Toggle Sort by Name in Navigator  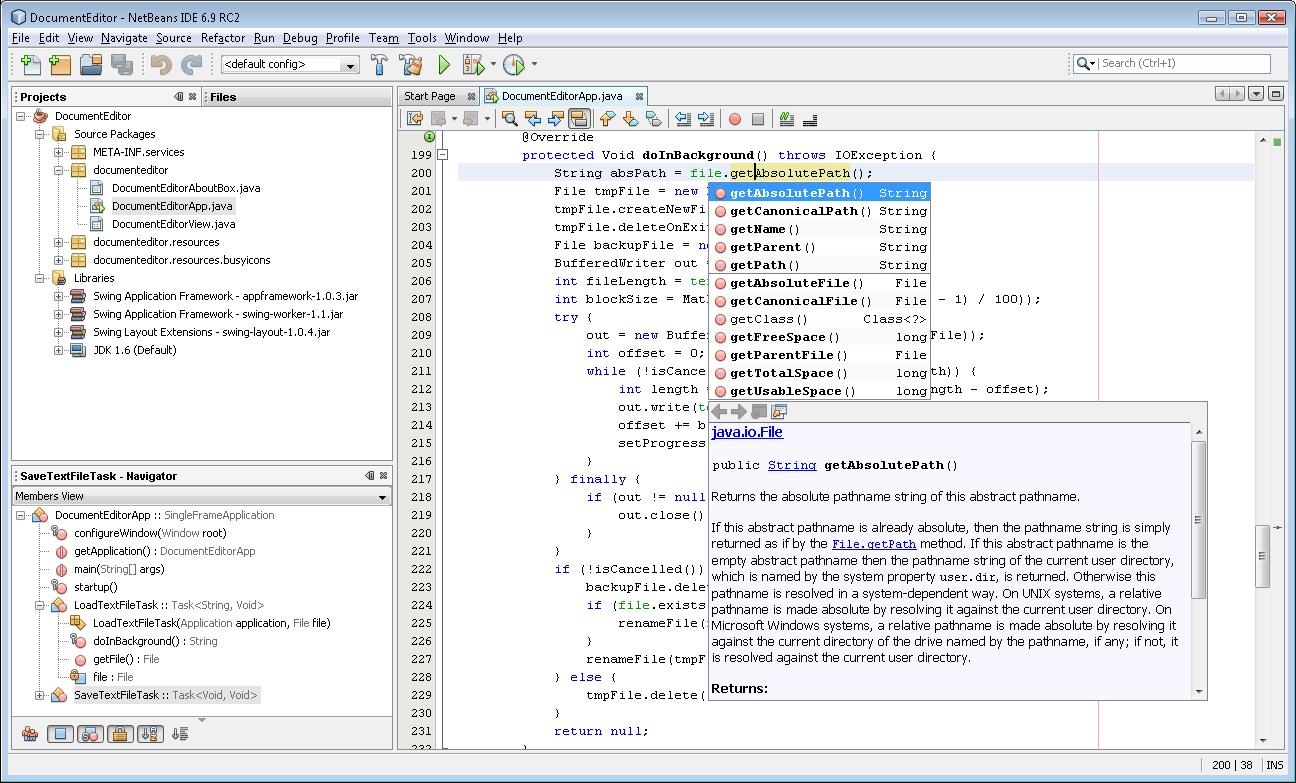(150, 734)
